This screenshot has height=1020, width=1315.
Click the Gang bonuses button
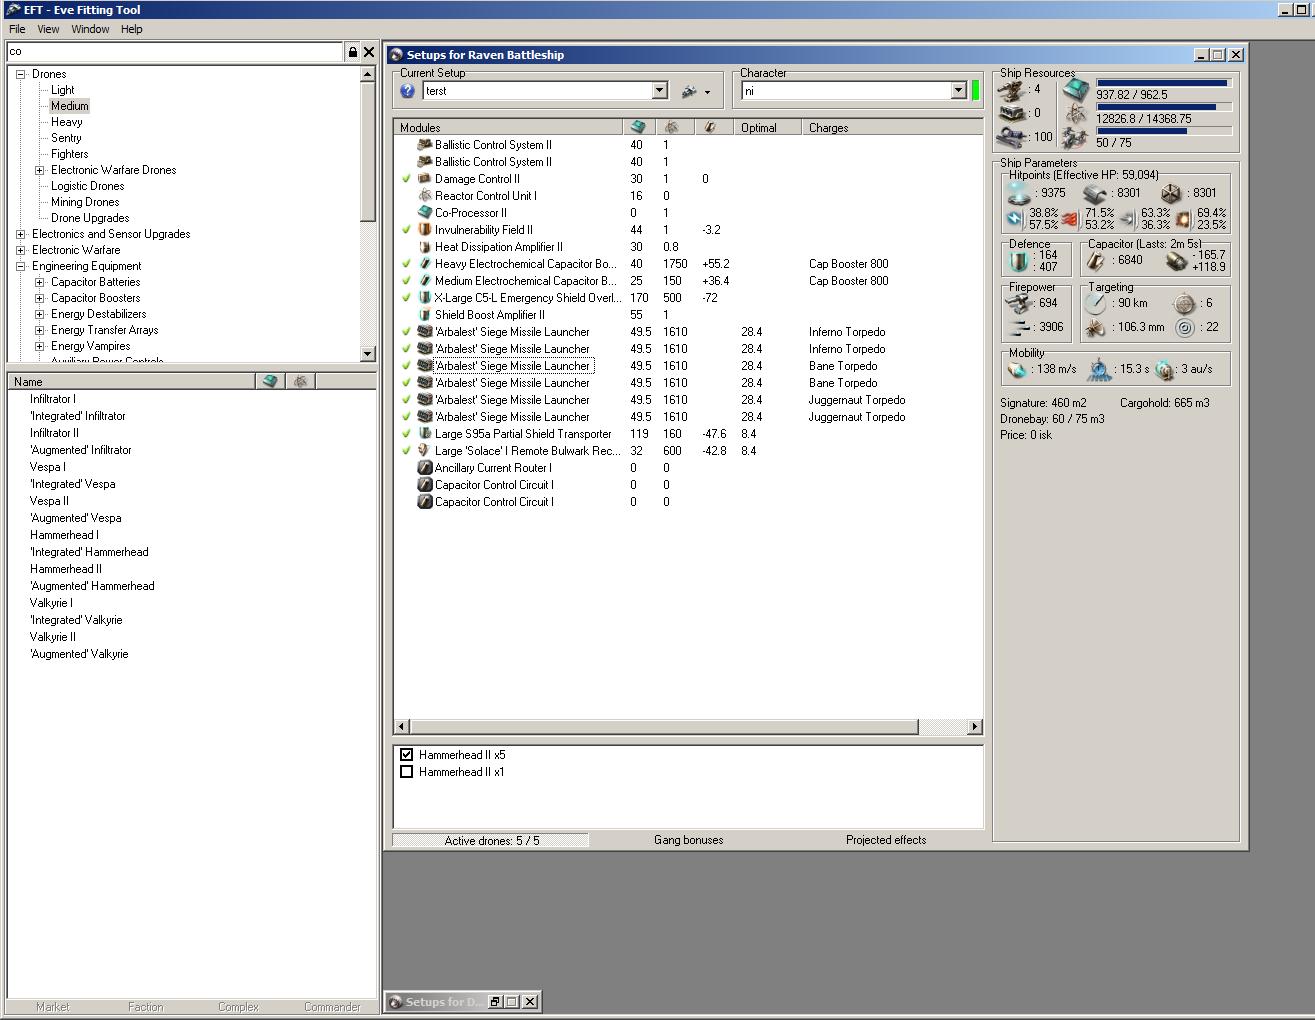[689, 840]
